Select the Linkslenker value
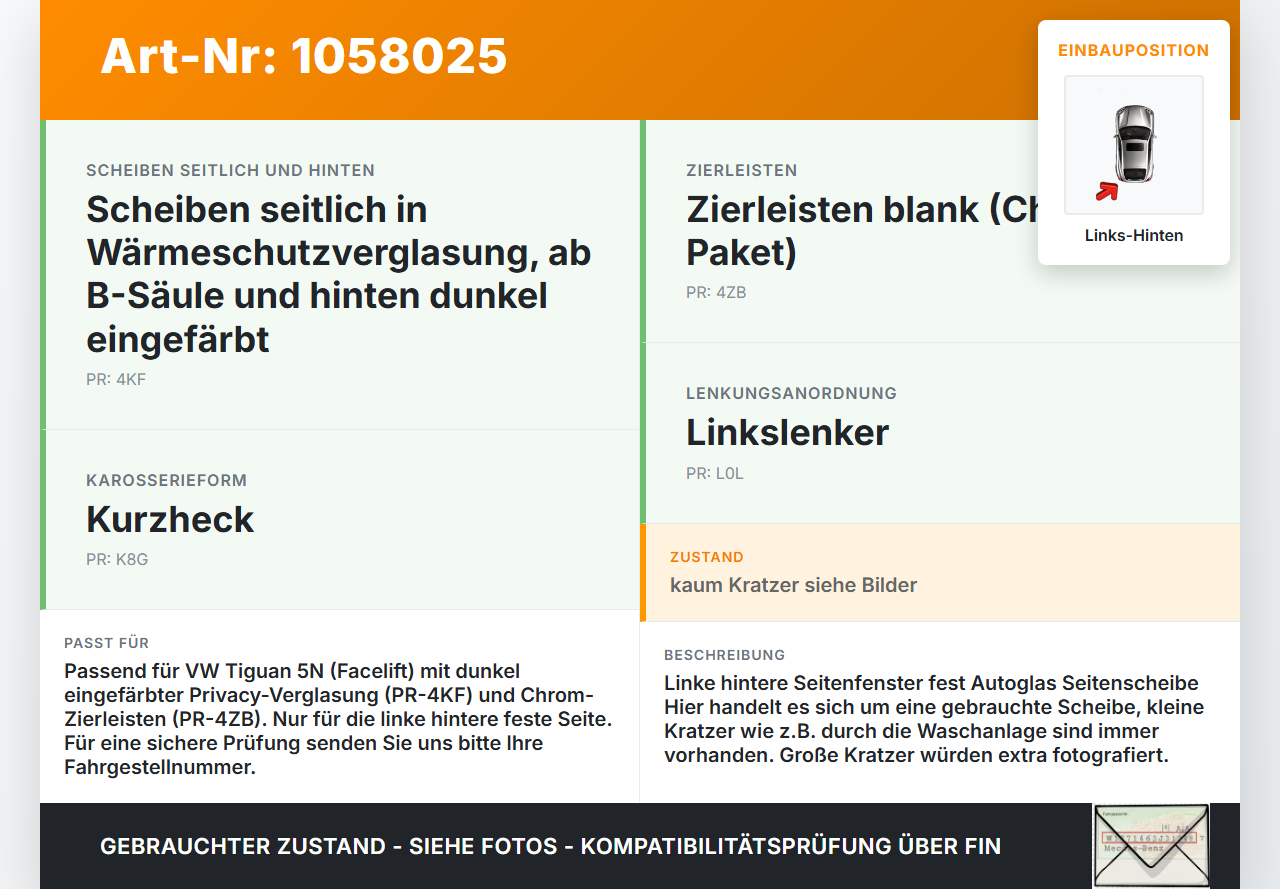This screenshot has height=889, width=1280. (787, 432)
